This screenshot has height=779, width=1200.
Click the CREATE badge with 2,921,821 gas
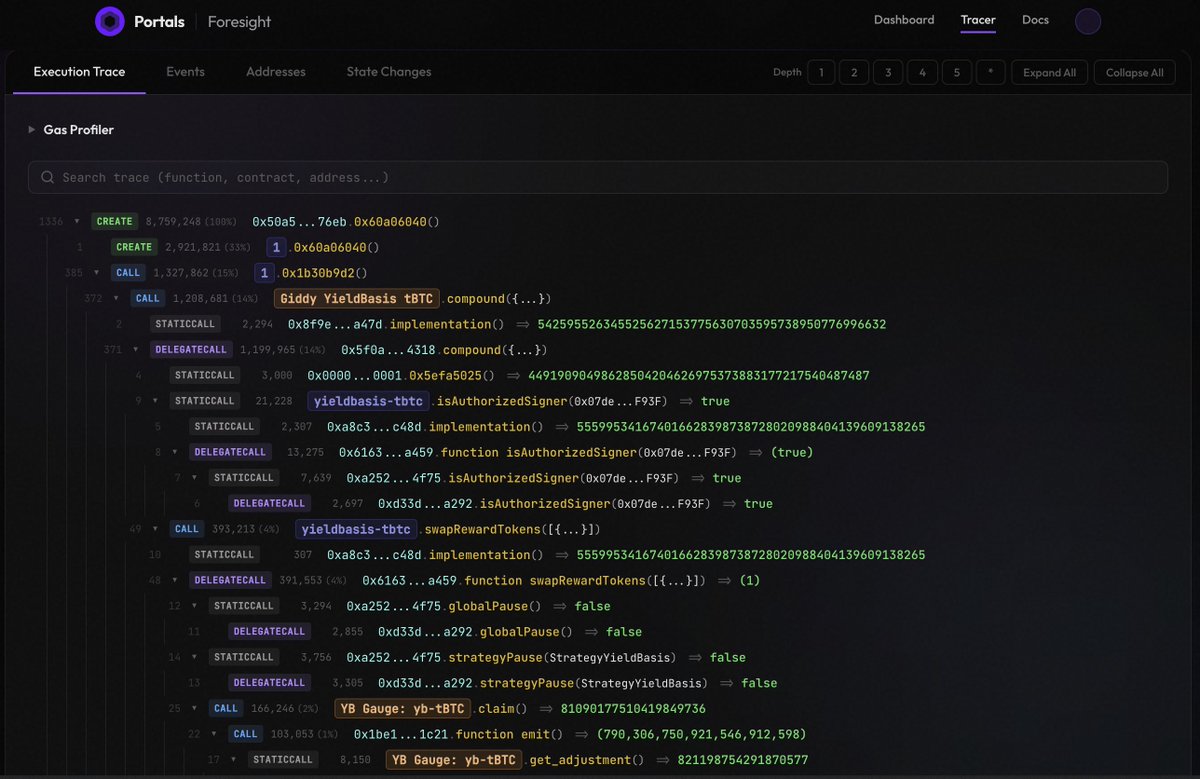[134, 247]
